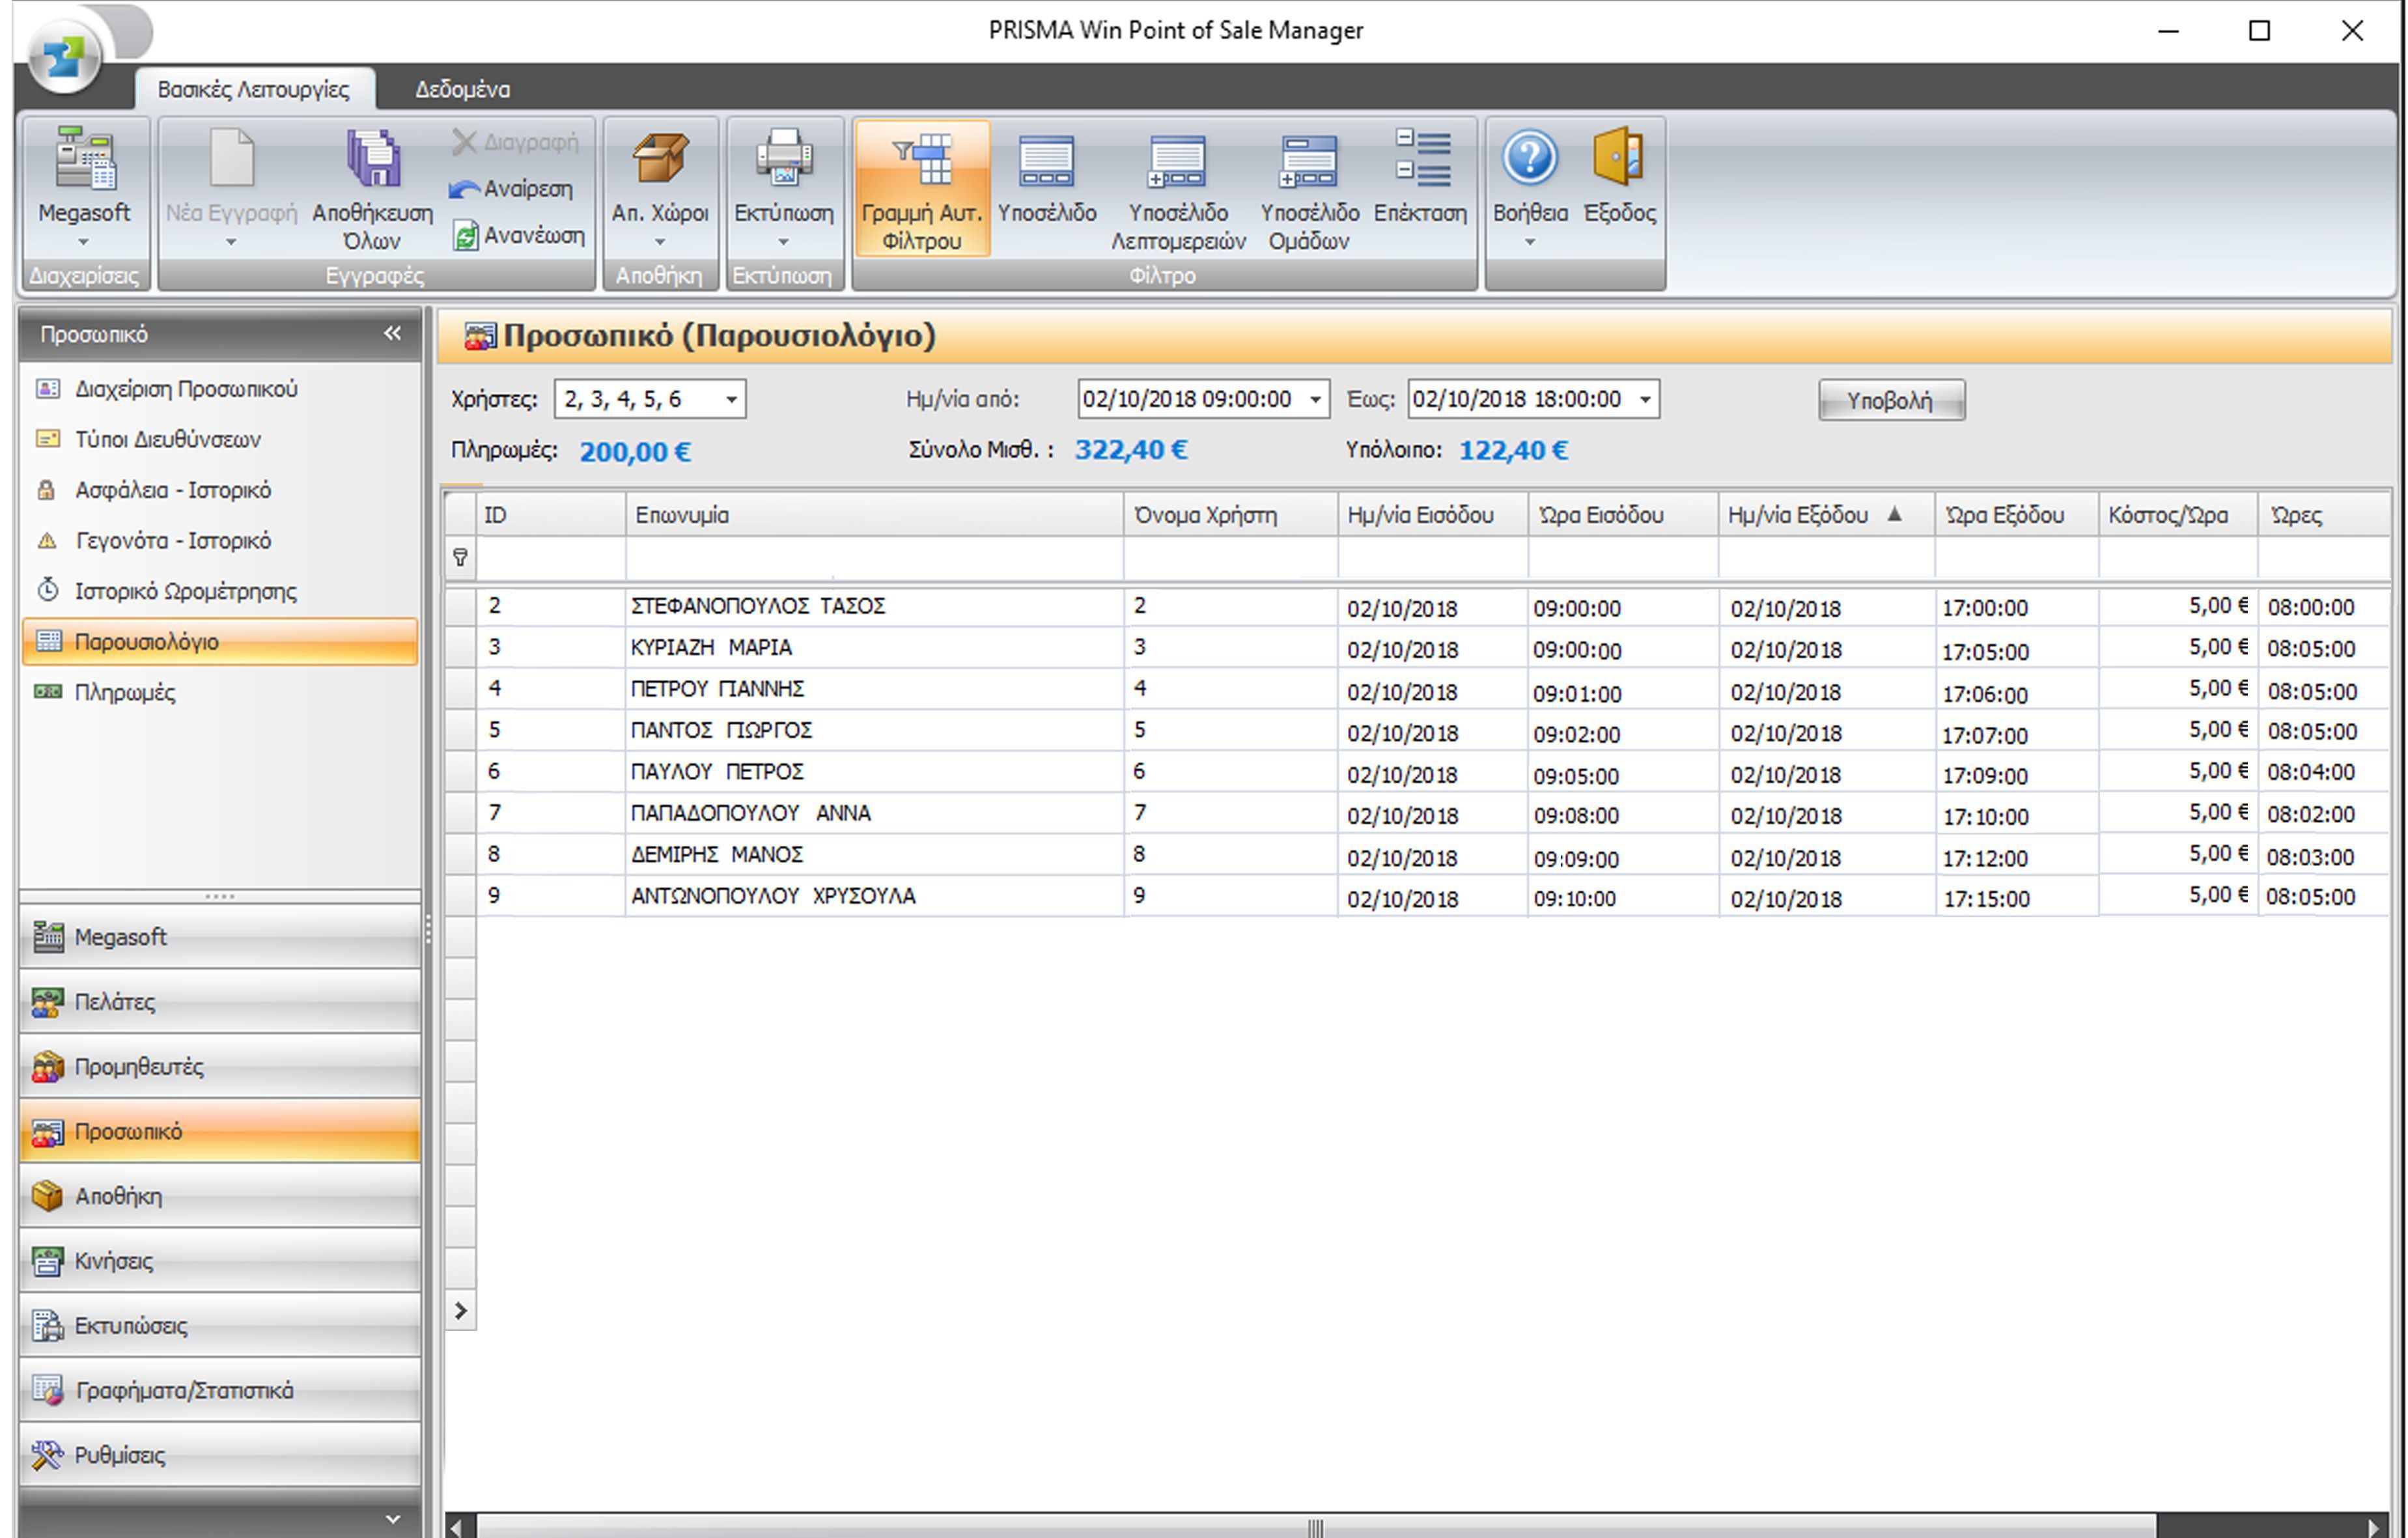Viewport: 2408px width, 1538px height.
Task: Open the Χρήστες users dropdown
Action: click(732, 400)
